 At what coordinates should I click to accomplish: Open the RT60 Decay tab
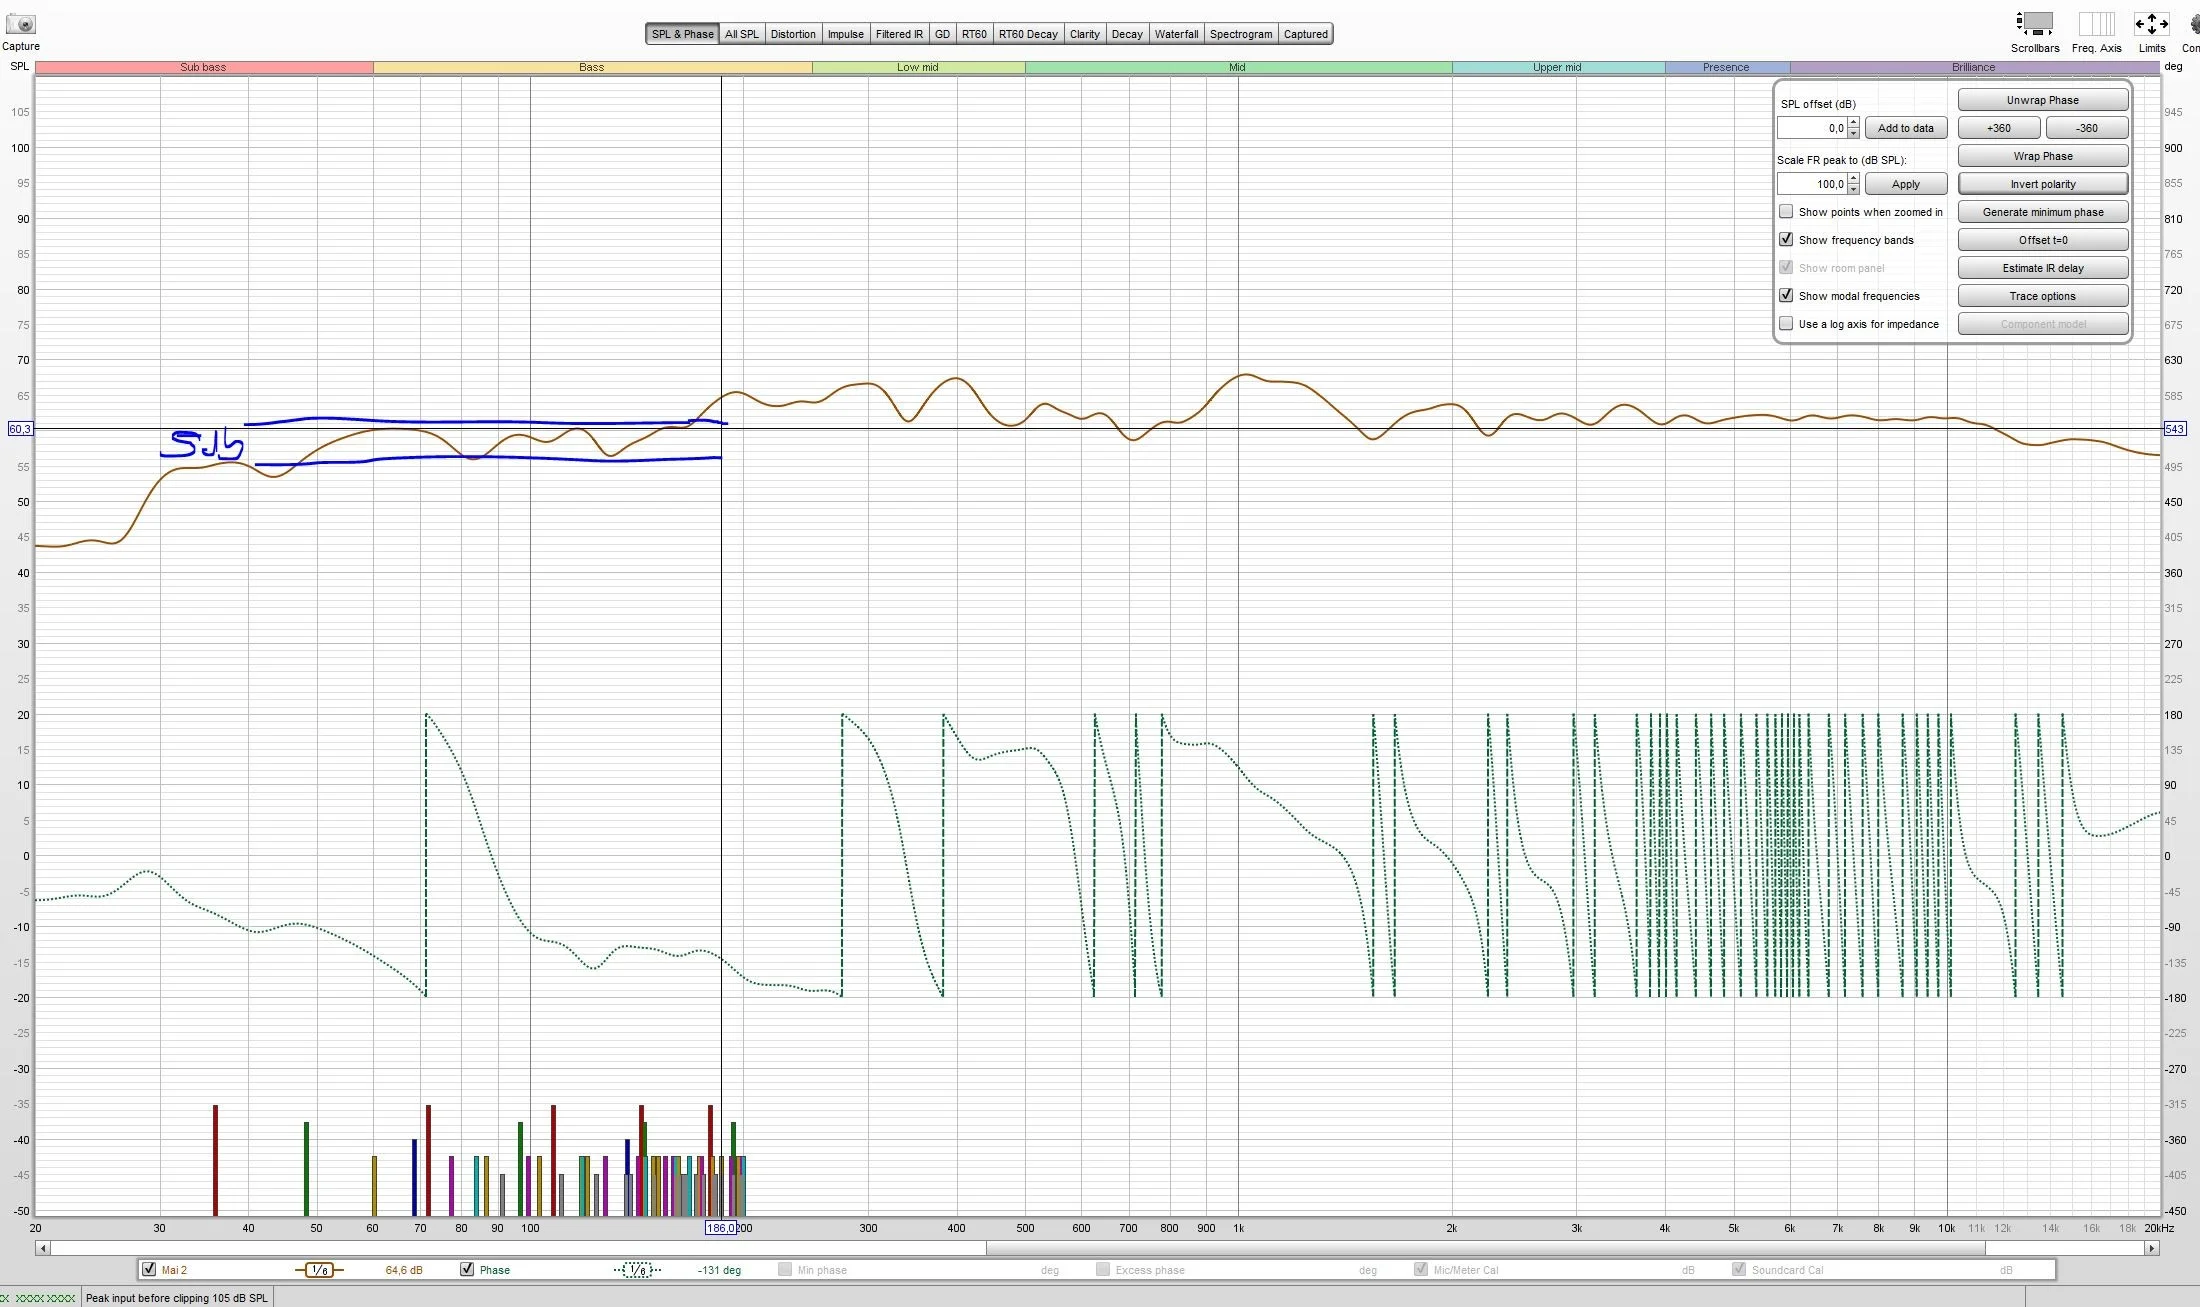point(1028,34)
